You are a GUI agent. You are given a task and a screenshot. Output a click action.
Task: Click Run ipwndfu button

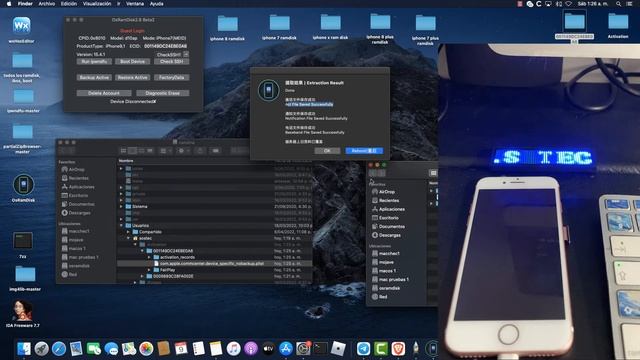[94, 62]
